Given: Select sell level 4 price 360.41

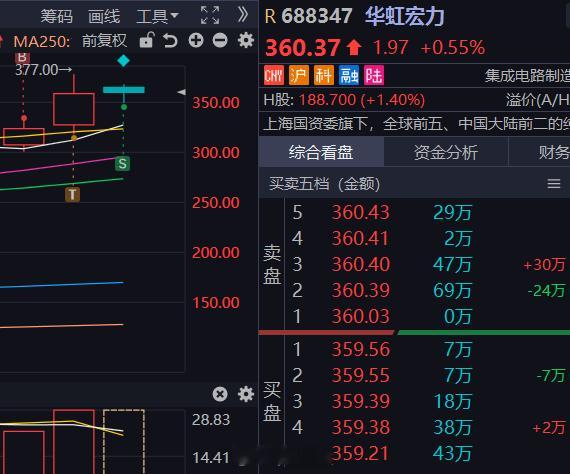Looking at the screenshot, I should (360, 238).
